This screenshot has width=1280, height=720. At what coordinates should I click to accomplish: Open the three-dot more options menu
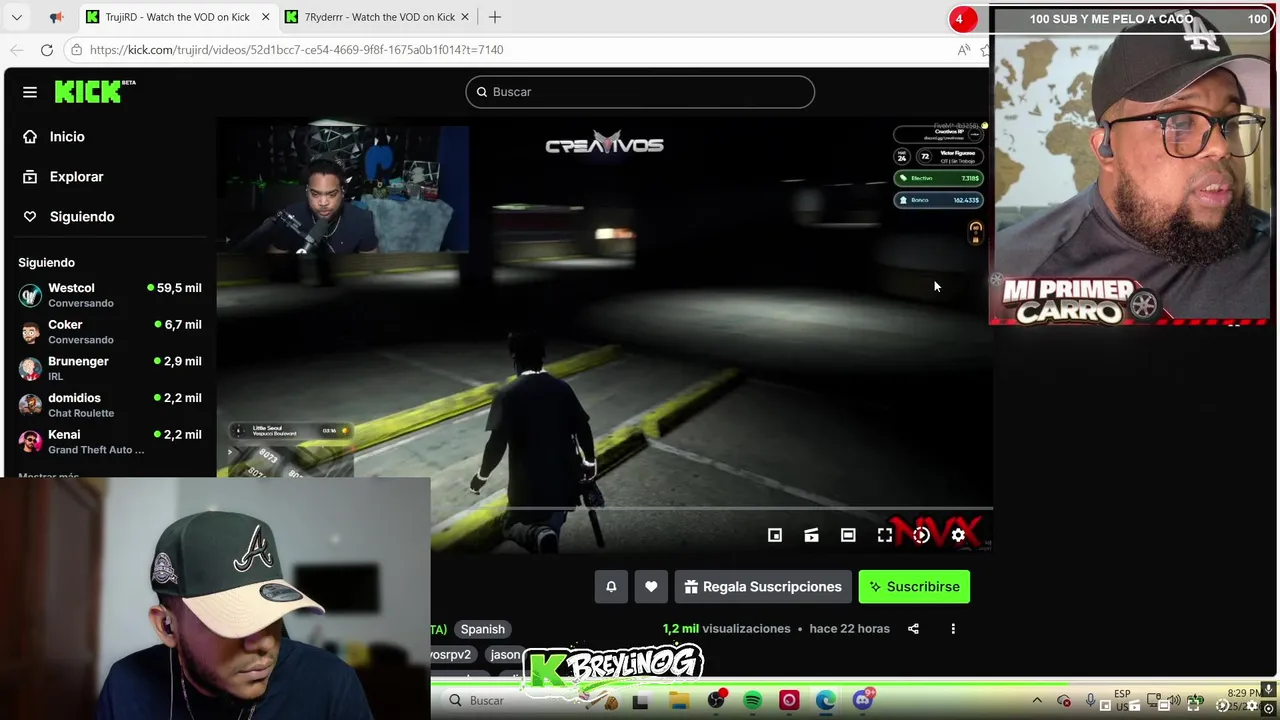(x=953, y=629)
